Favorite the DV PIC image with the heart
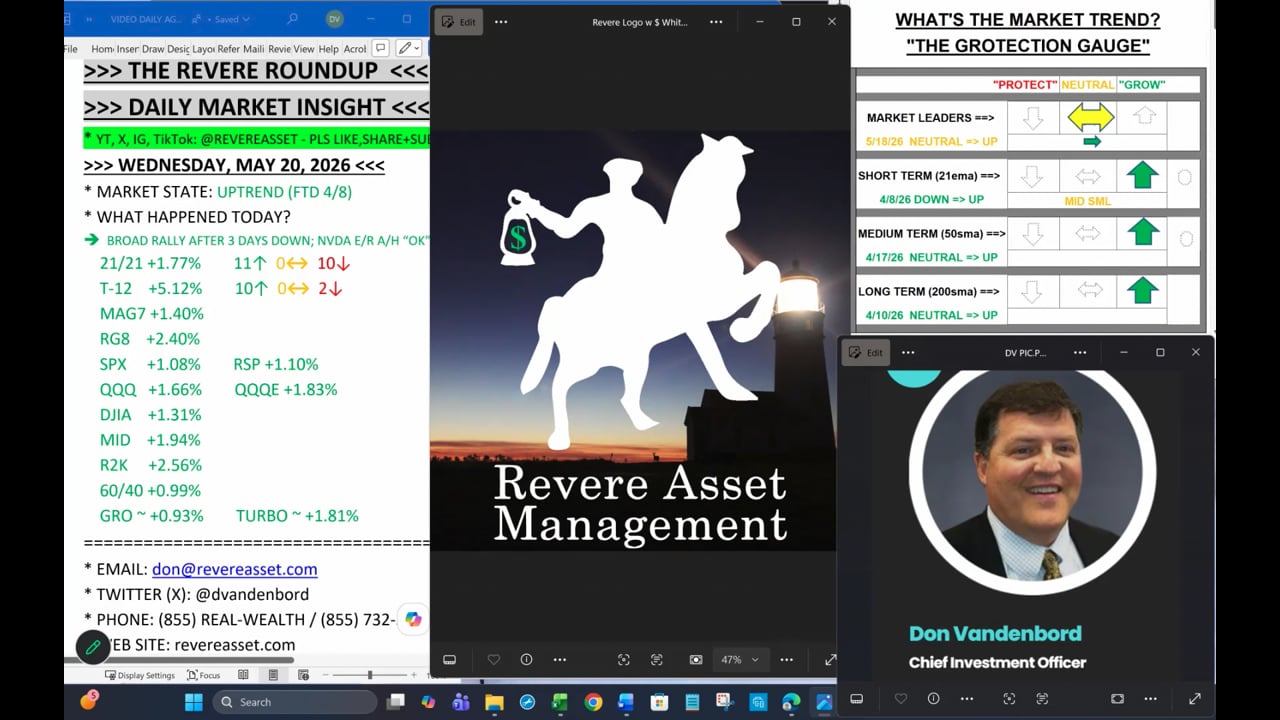Viewport: 1280px width, 720px height. [901, 699]
